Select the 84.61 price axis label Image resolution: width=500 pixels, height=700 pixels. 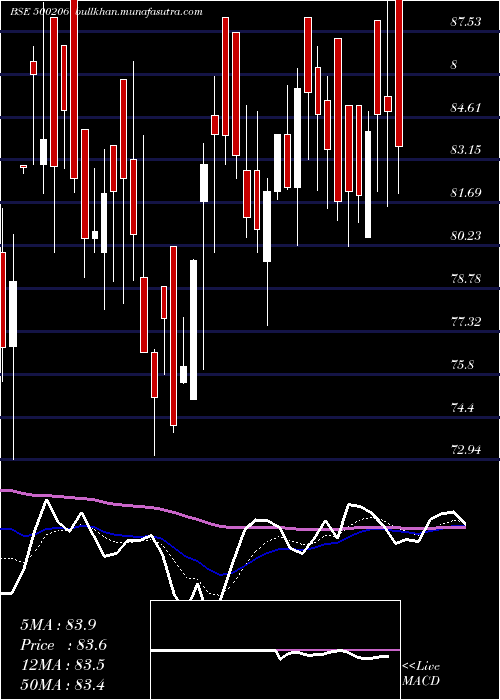point(466,107)
